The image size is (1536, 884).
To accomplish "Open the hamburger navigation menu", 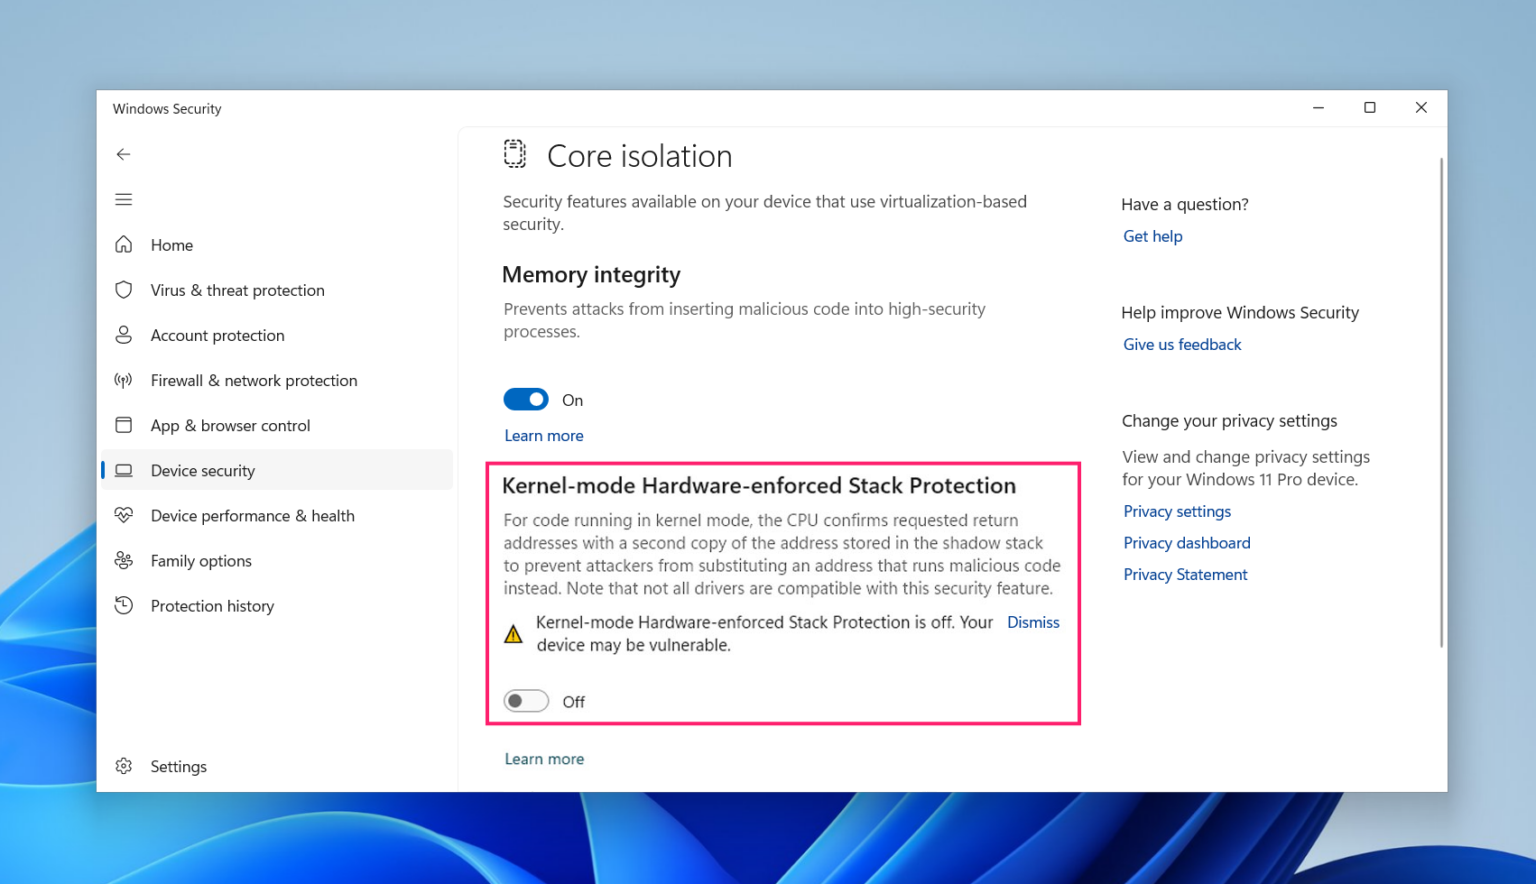I will coord(123,200).
